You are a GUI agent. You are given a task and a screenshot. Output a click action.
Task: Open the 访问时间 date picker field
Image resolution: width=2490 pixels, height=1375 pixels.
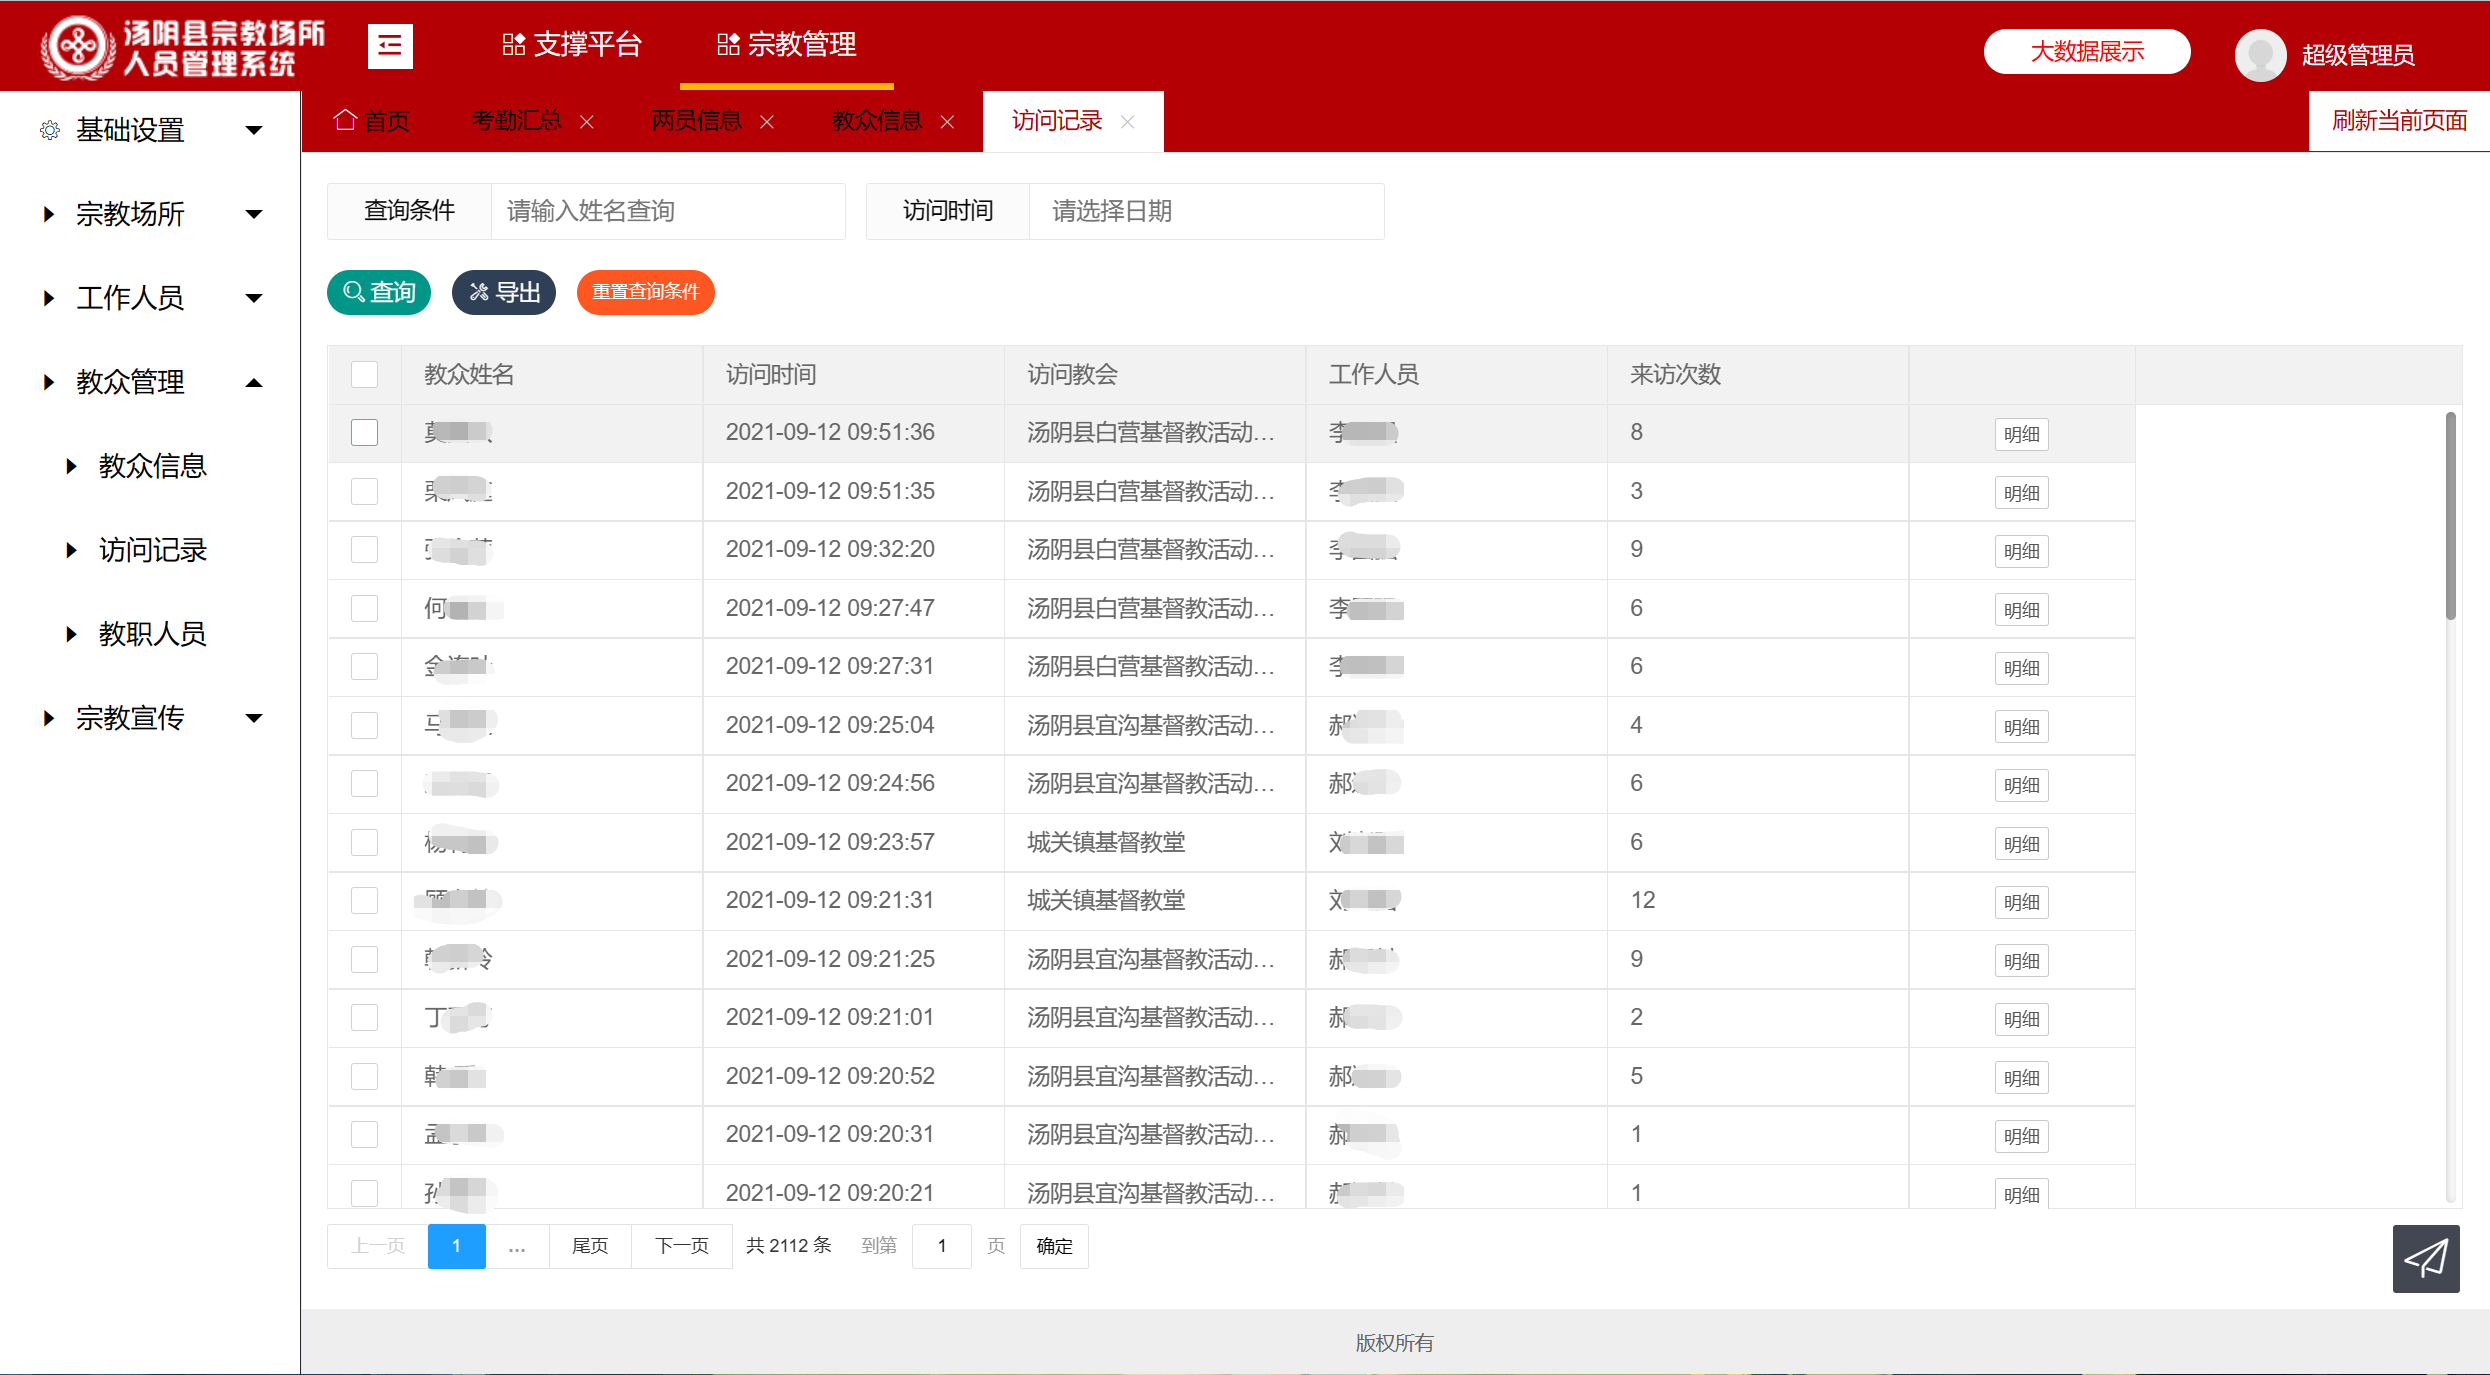click(x=1206, y=211)
